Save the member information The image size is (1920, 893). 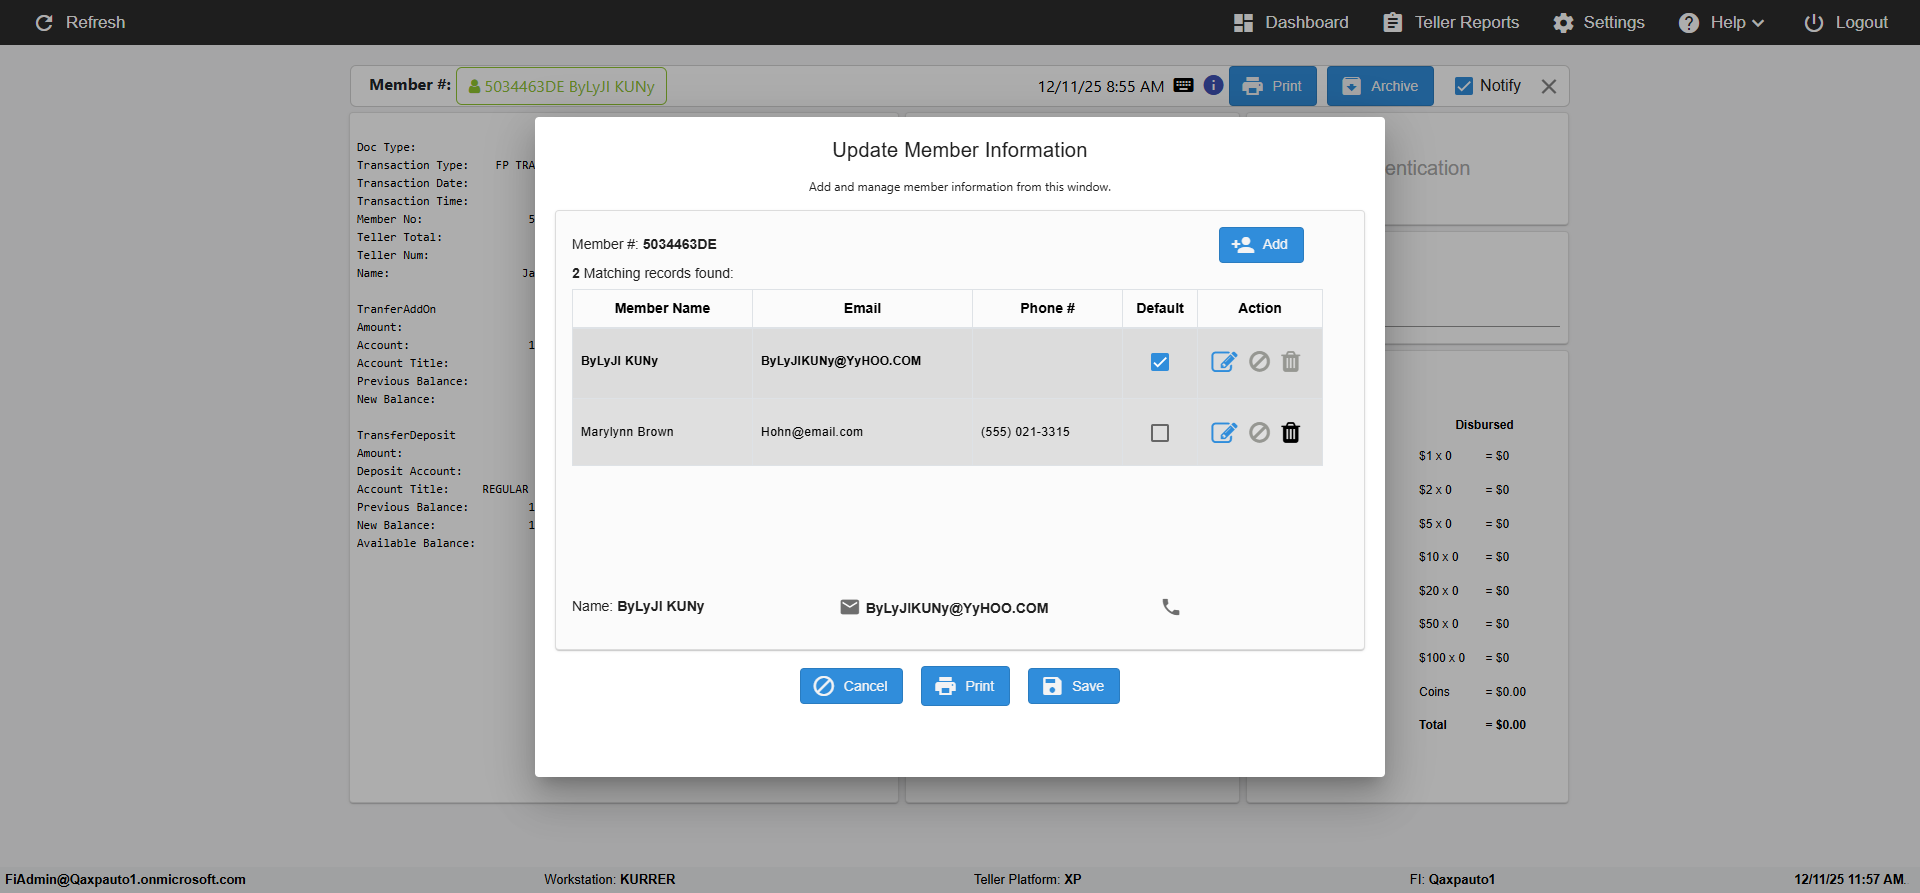pyautogui.click(x=1074, y=686)
